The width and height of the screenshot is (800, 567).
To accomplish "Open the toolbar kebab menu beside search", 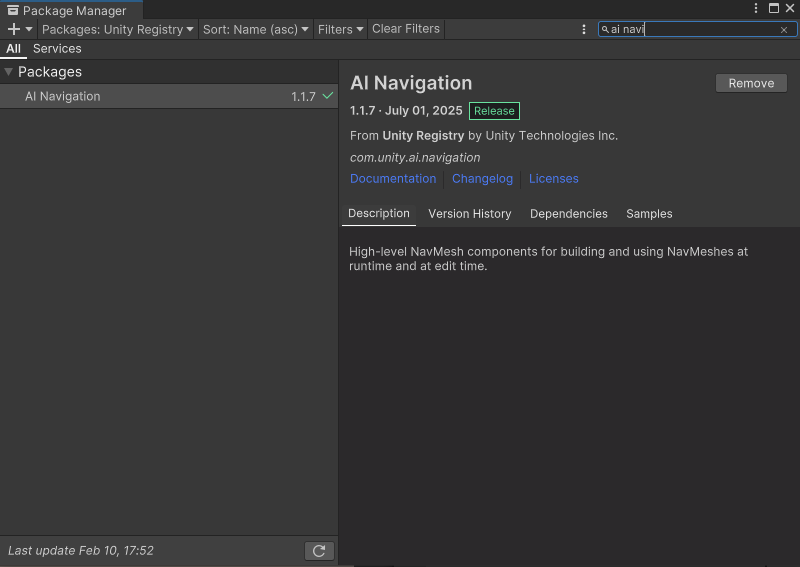I will 584,29.
